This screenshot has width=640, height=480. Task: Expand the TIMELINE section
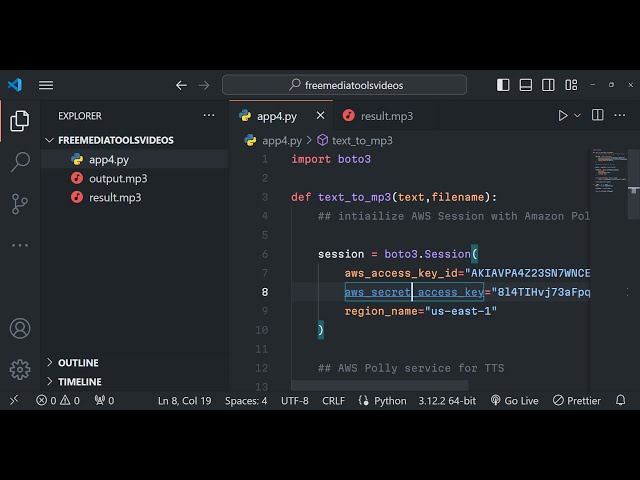[x=79, y=382]
